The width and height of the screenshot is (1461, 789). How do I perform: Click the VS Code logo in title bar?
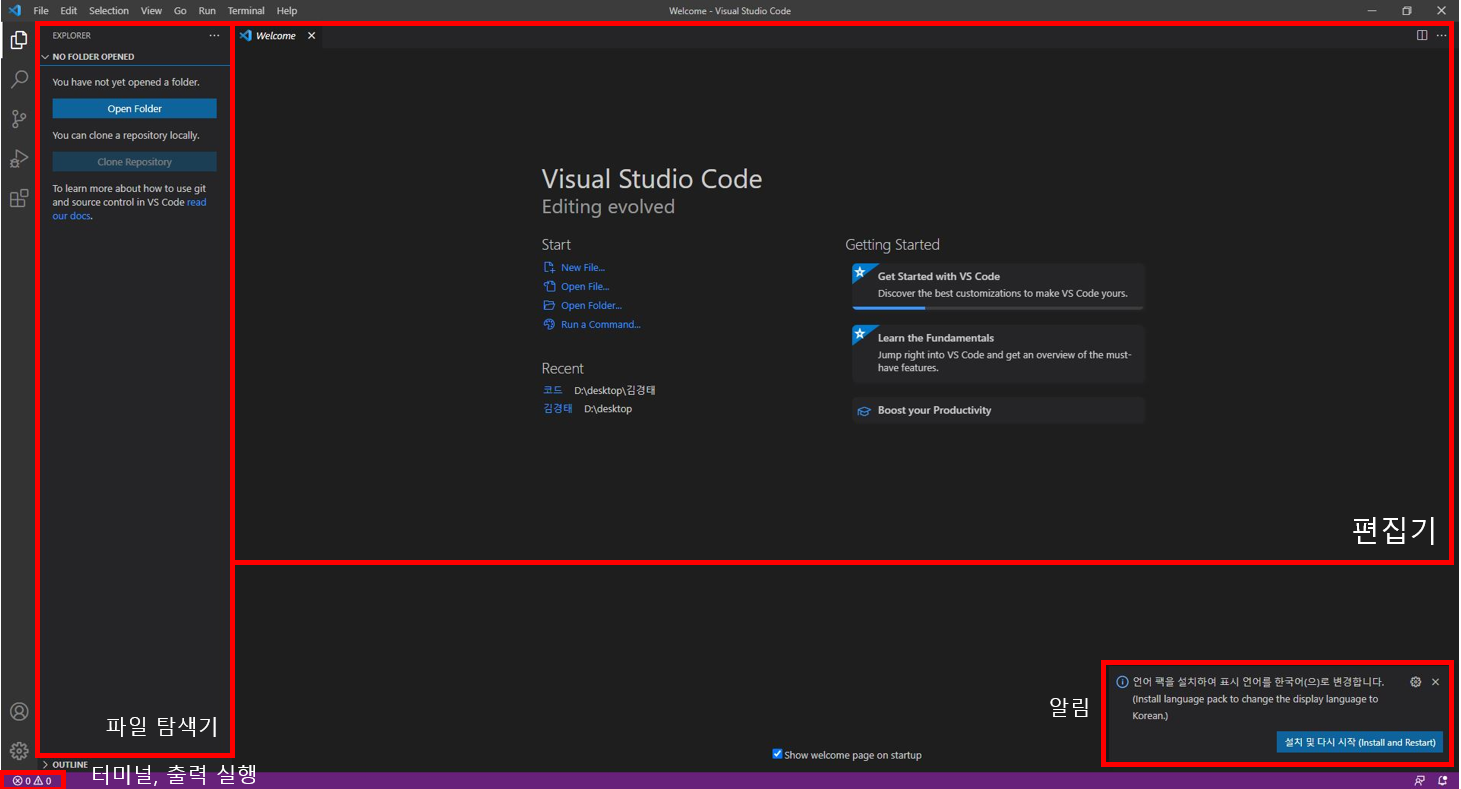(14, 10)
